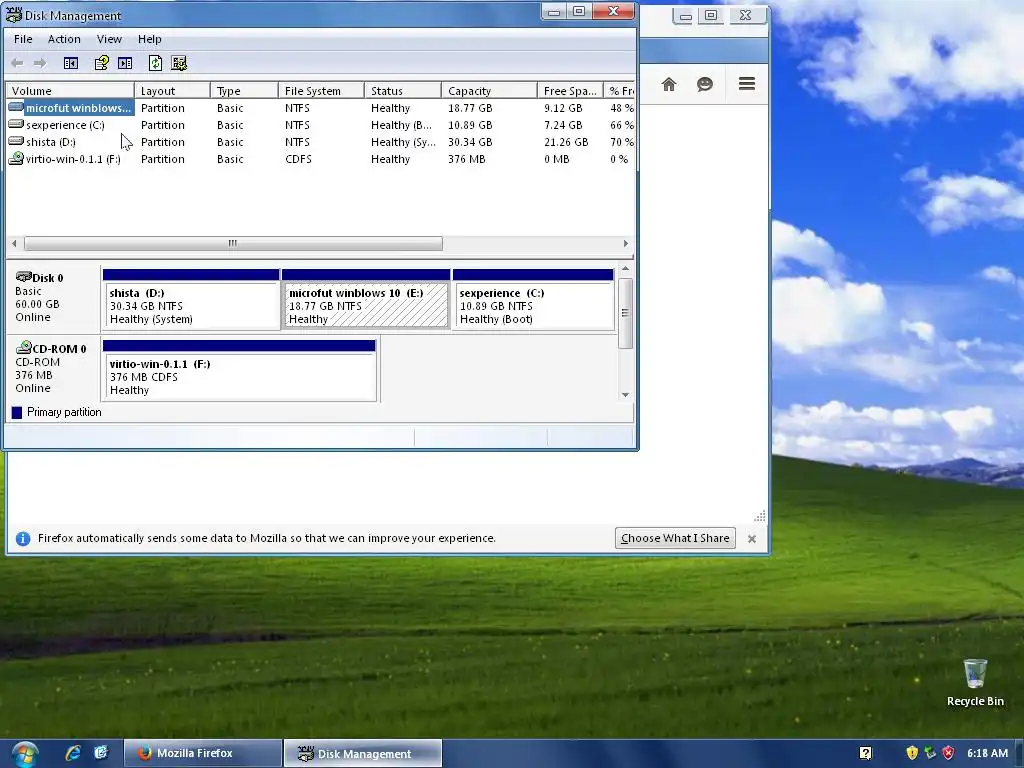Screen dimensions: 1024x768
Task: Click the CD-ROM 0 disc icon
Action: tap(24, 347)
